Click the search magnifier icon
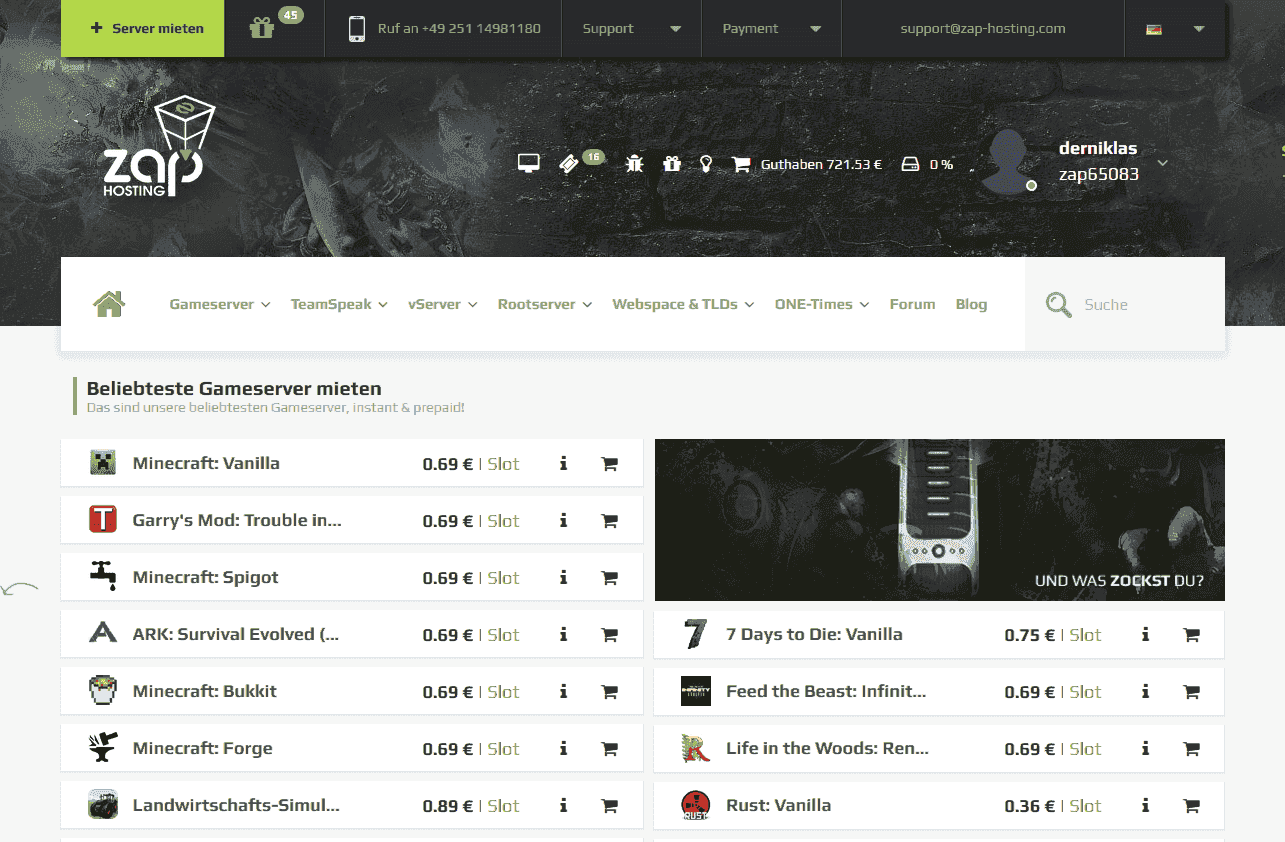This screenshot has height=842, width=1285. (1058, 304)
